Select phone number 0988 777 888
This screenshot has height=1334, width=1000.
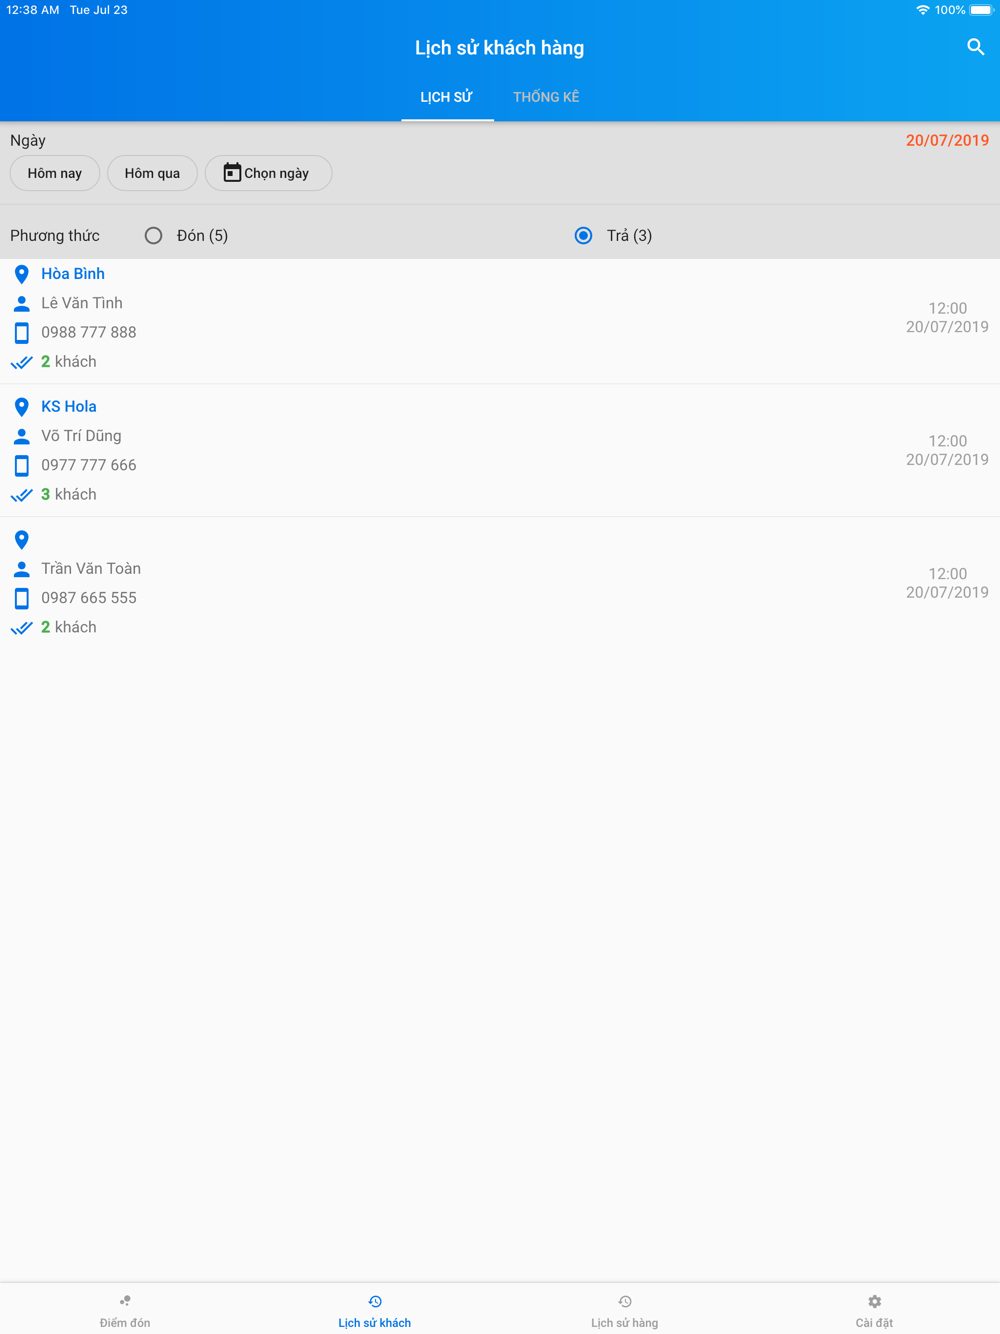click(89, 332)
